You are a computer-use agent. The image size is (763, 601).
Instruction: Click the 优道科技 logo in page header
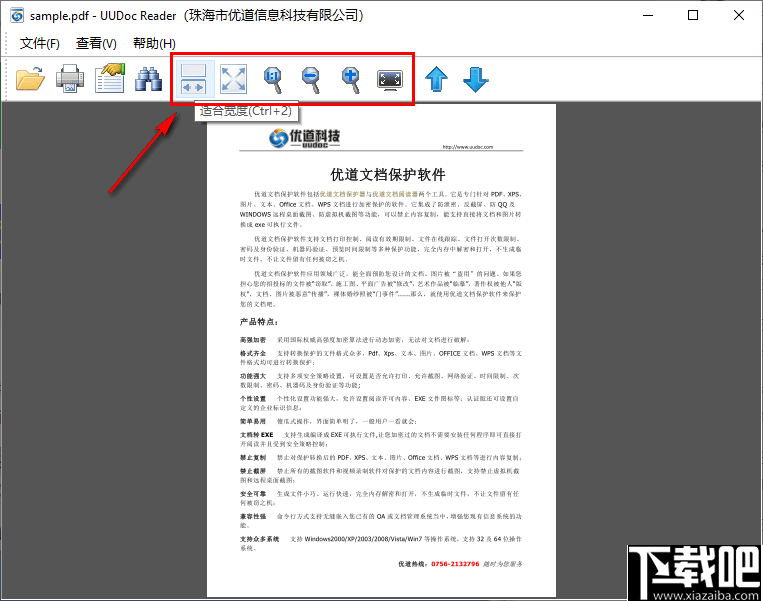pyautogui.click(x=305, y=138)
